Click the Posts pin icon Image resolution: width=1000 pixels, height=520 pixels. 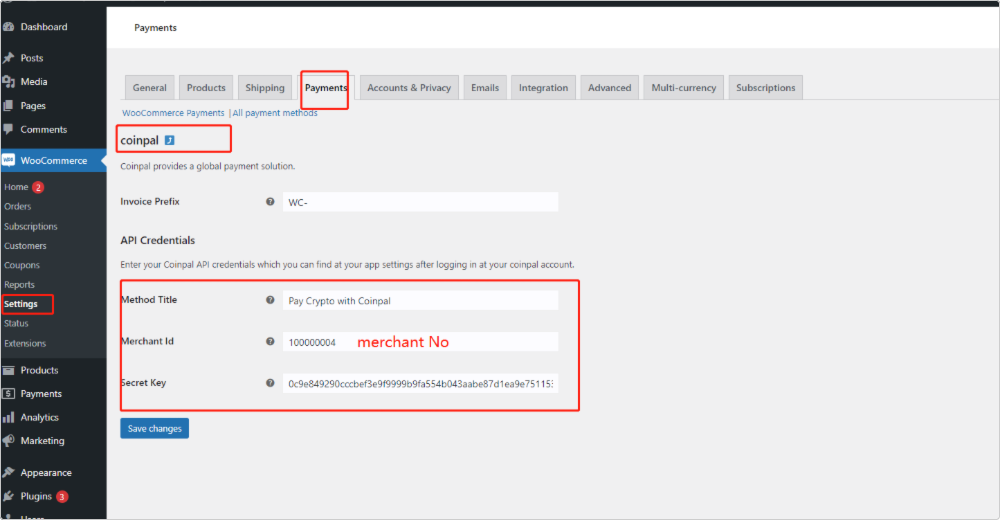(8, 58)
